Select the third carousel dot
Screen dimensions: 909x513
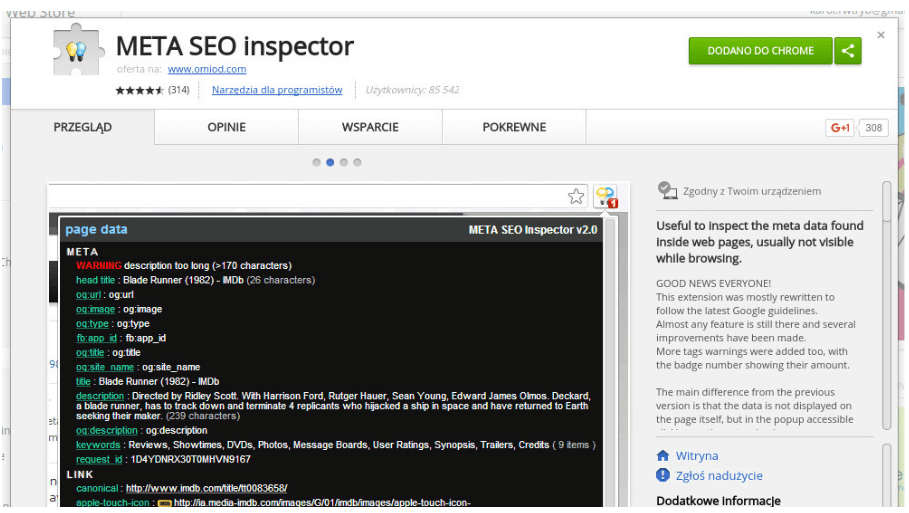(x=344, y=162)
